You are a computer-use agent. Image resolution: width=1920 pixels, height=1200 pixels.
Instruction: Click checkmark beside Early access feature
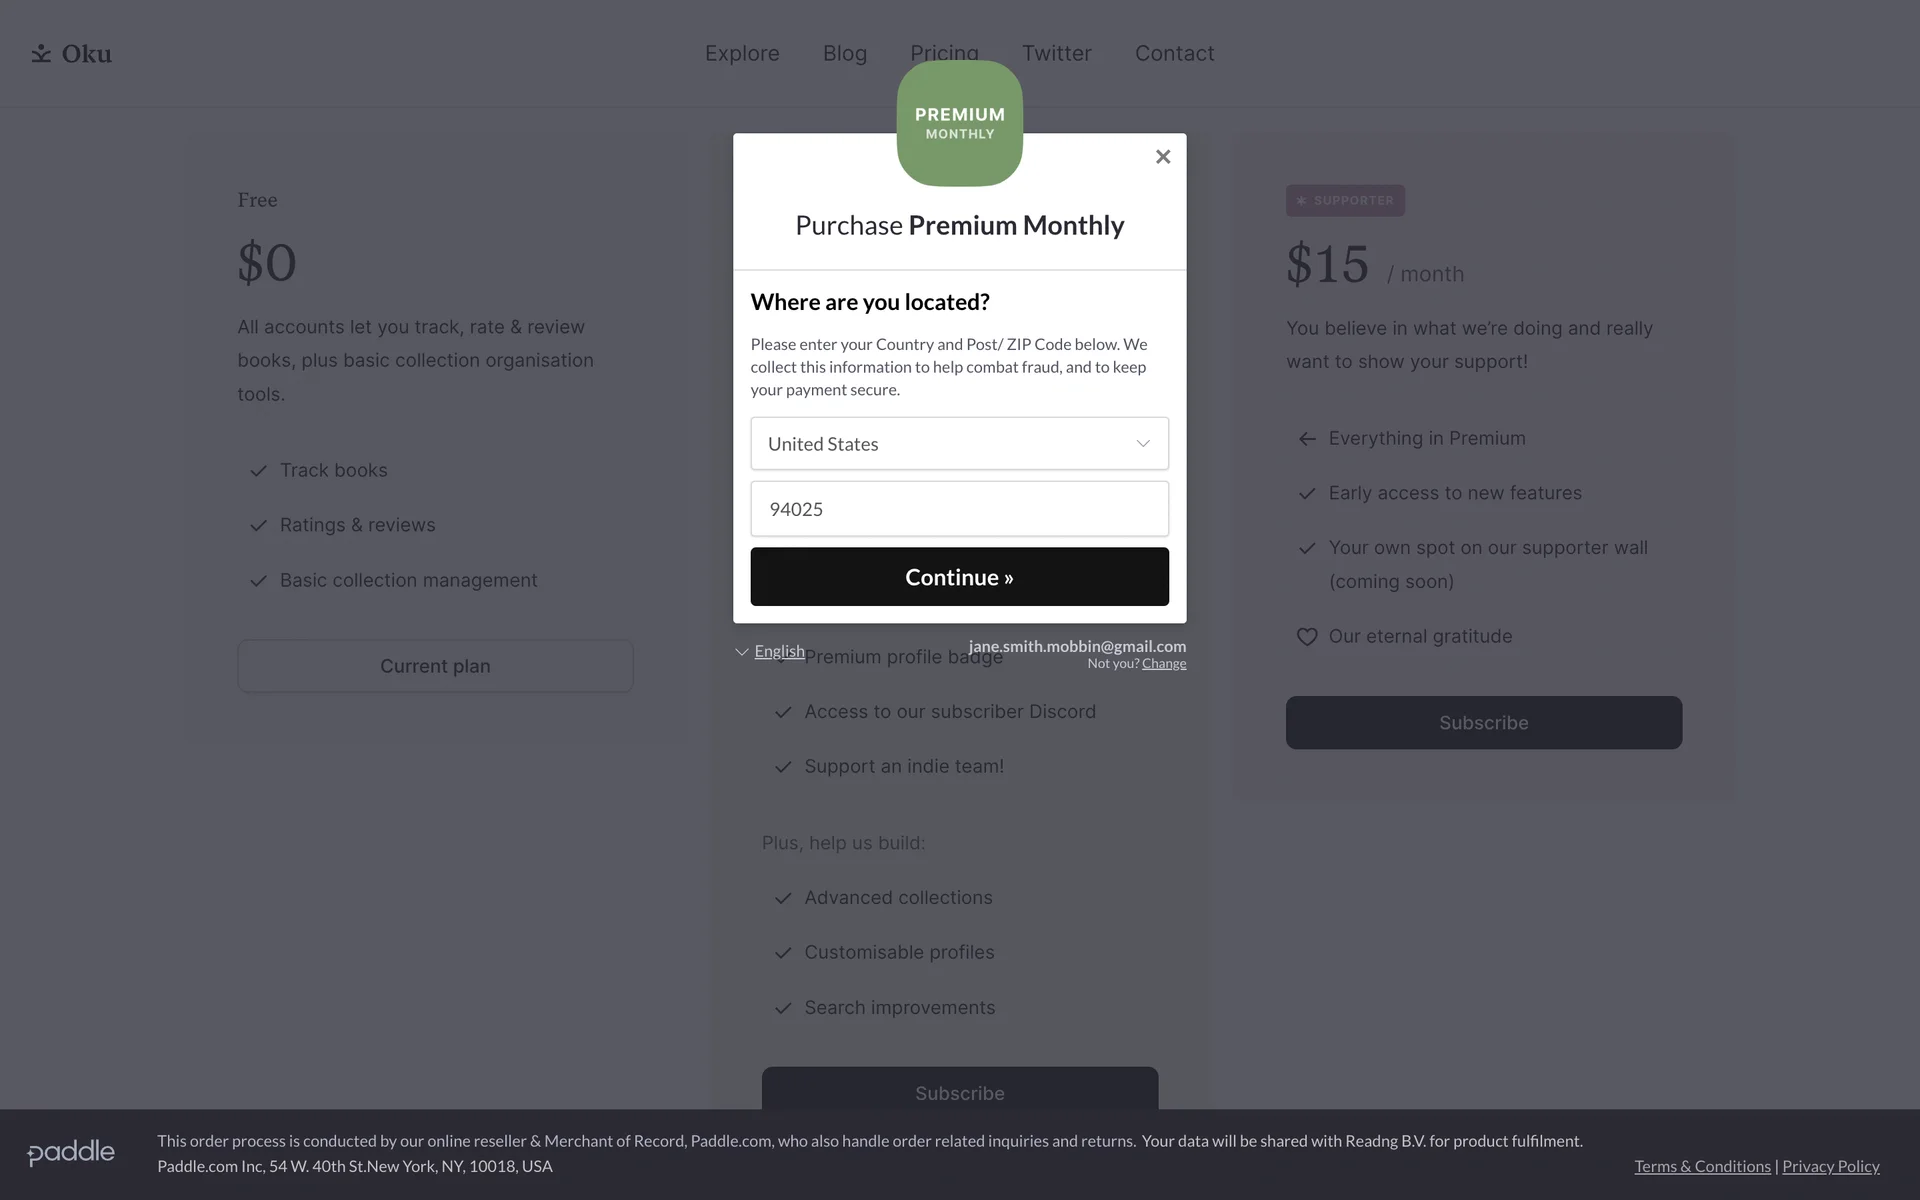click(1306, 494)
